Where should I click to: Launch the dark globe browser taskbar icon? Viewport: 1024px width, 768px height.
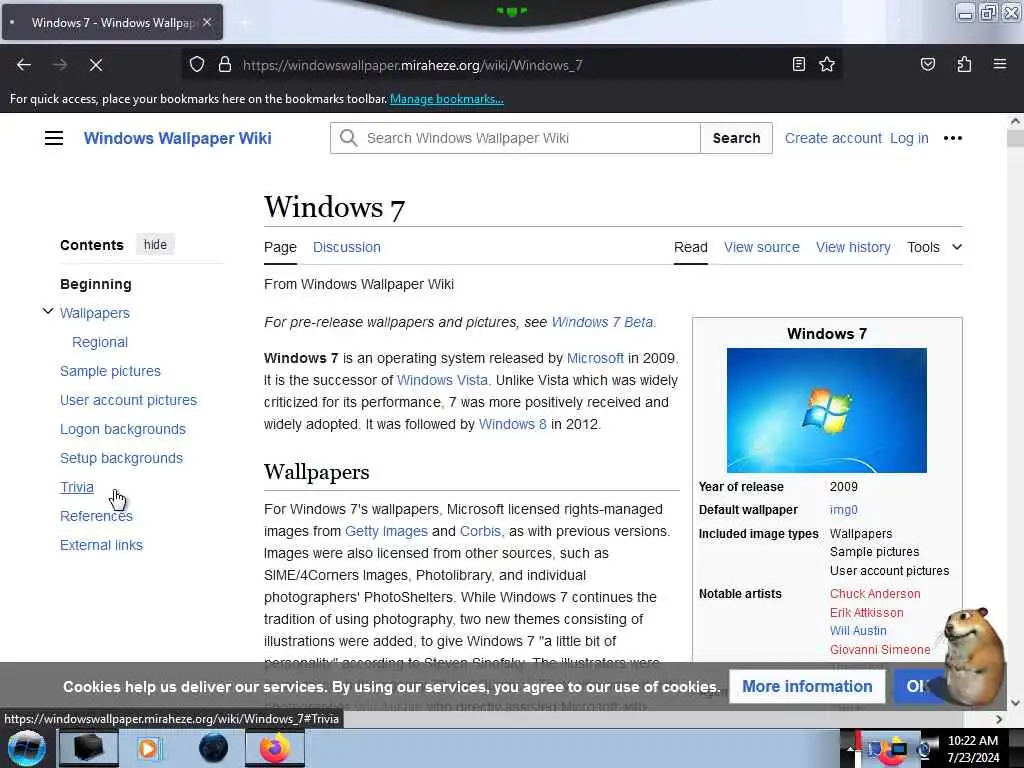click(x=213, y=748)
